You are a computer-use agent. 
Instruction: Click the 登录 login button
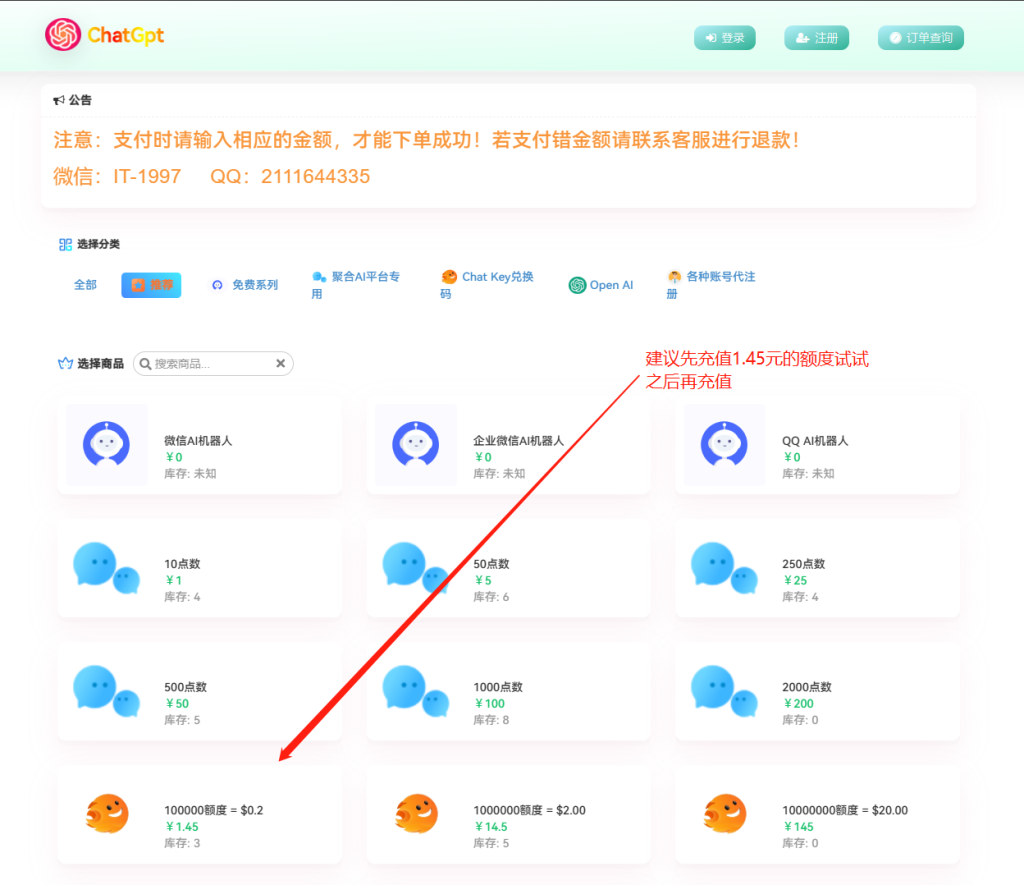coord(724,38)
